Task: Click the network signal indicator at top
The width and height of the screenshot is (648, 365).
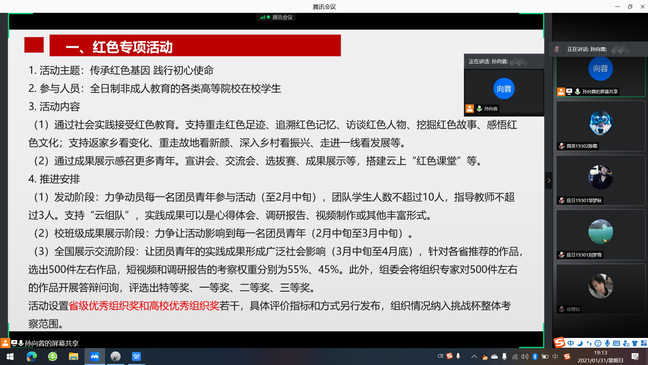Action: pos(263,17)
